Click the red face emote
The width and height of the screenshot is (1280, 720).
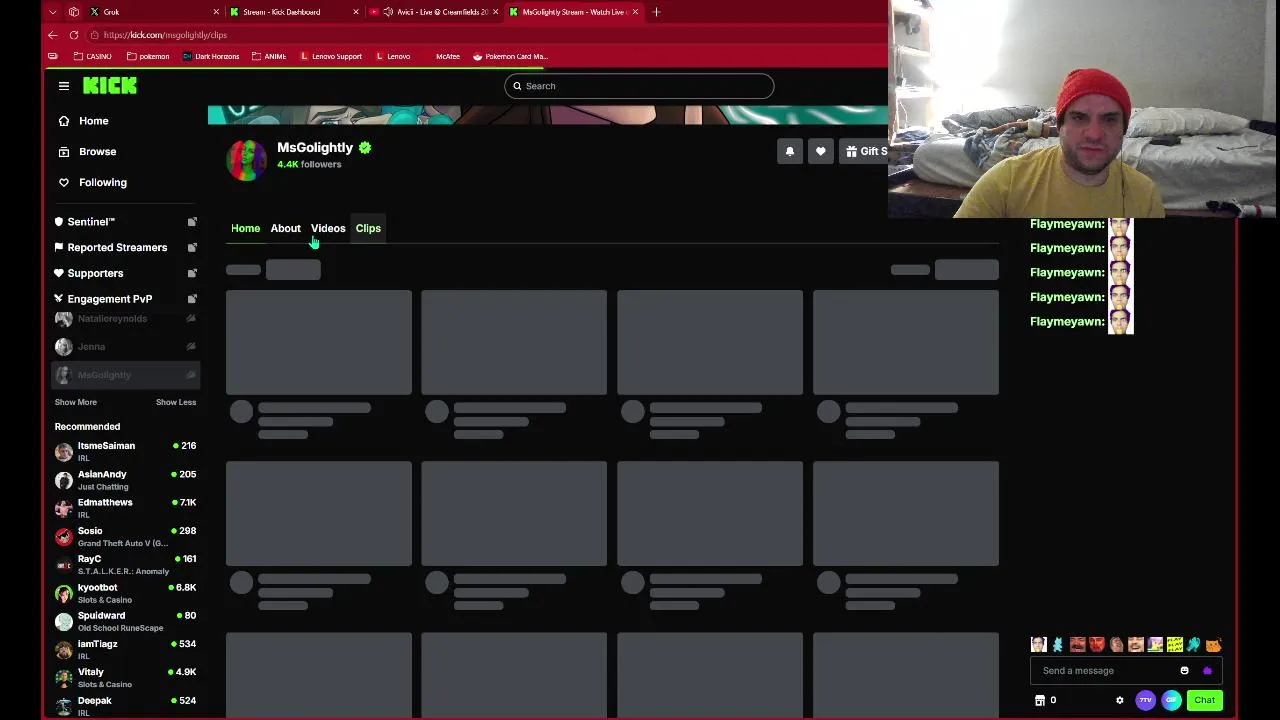(x=1097, y=645)
